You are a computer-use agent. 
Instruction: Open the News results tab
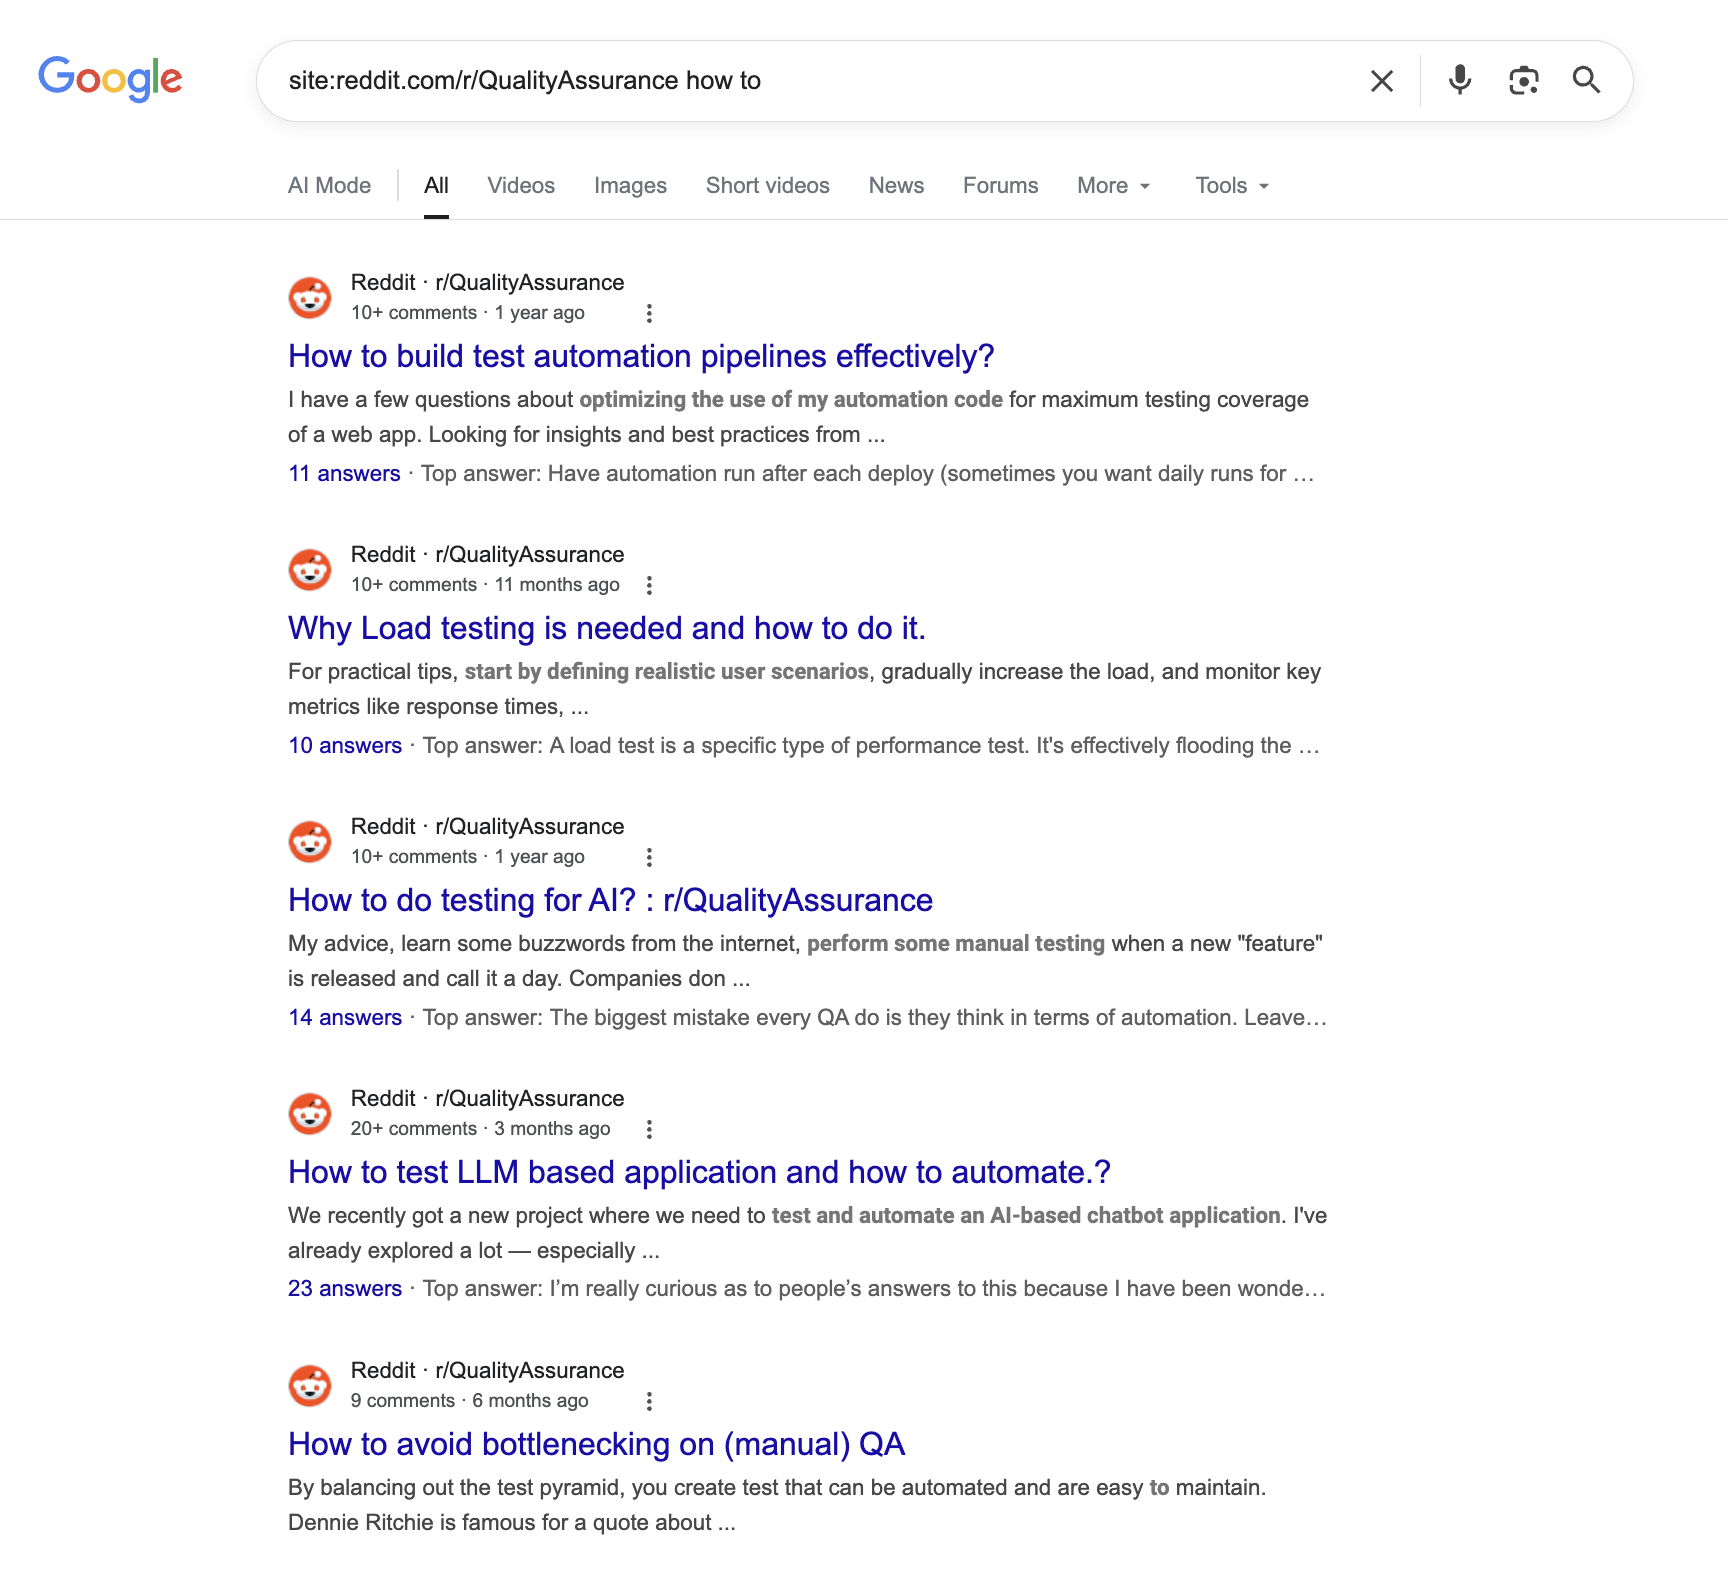pos(896,186)
